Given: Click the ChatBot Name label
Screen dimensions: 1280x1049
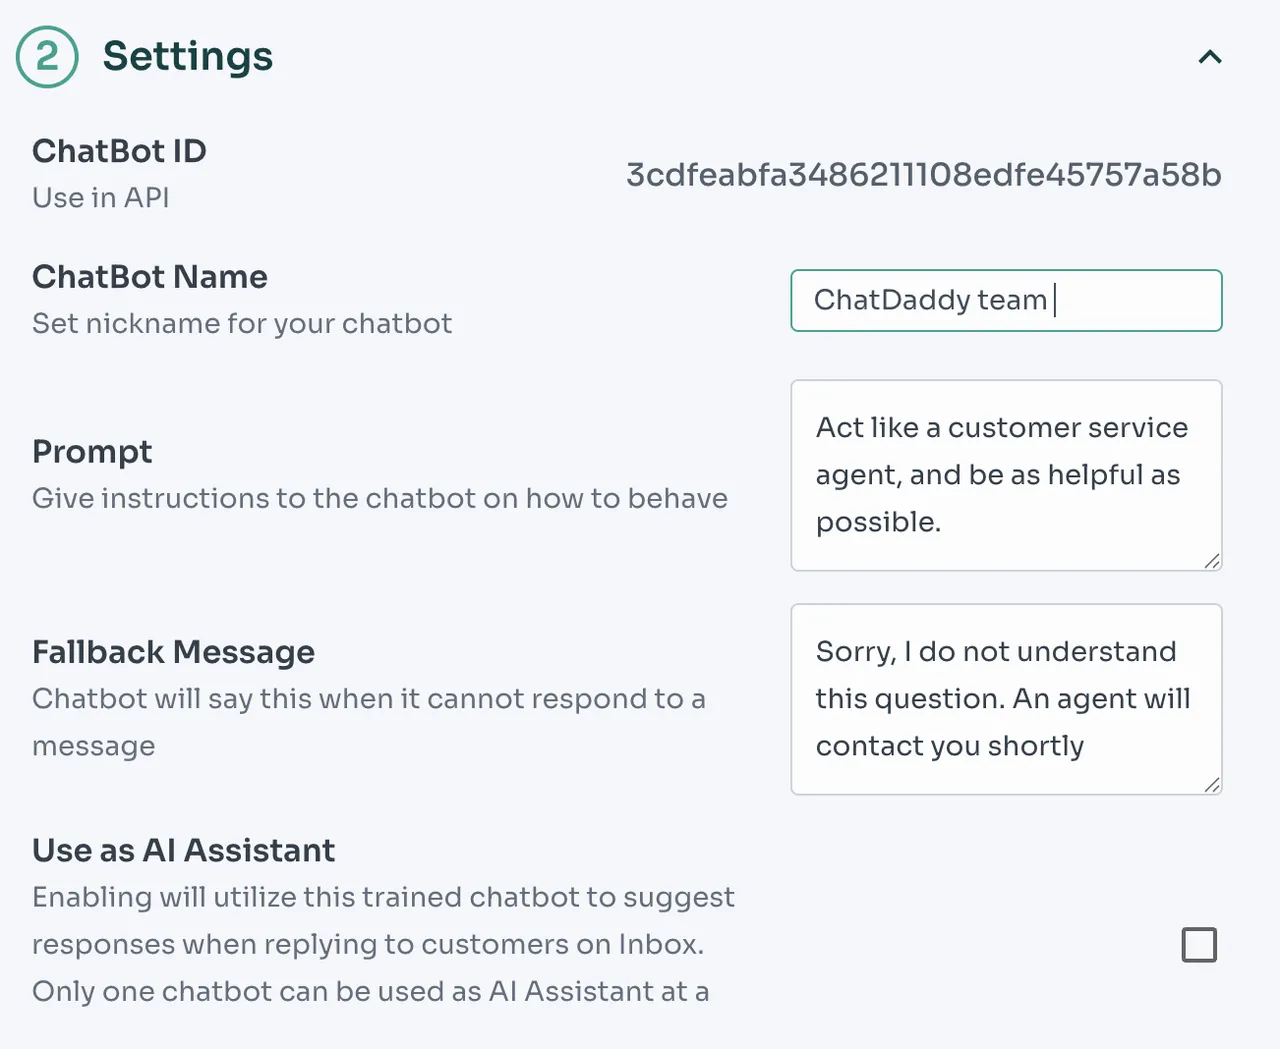Looking at the screenshot, I should (x=150, y=277).
